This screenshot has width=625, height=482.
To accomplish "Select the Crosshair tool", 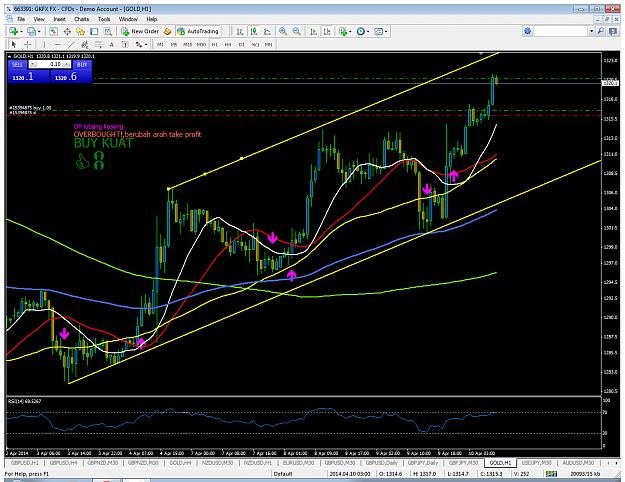I will click(27, 45).
